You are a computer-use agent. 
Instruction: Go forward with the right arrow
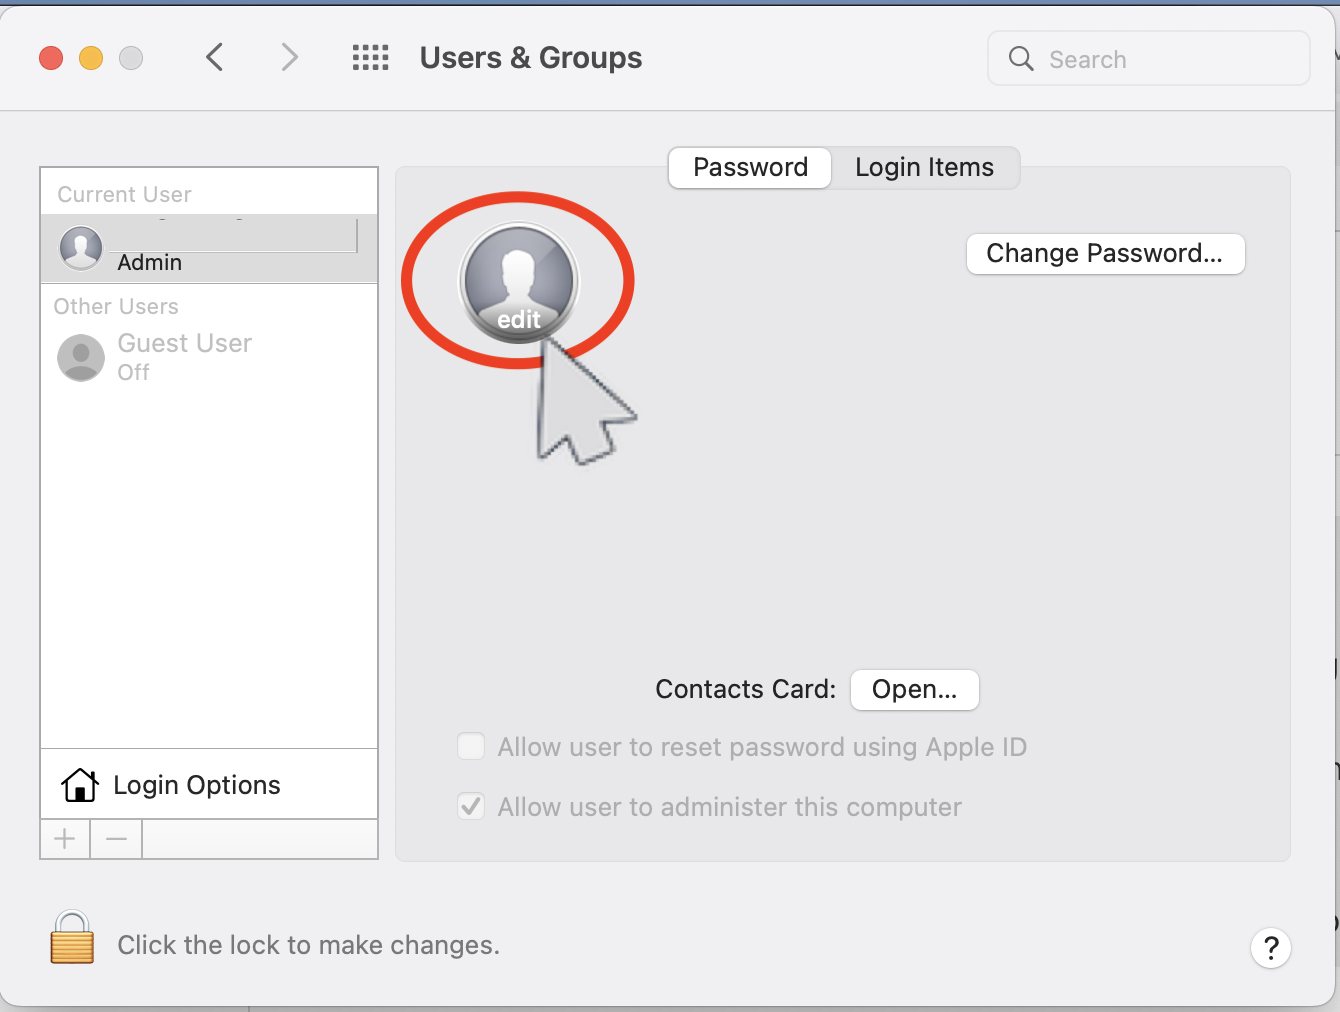(x=290, y=58)
